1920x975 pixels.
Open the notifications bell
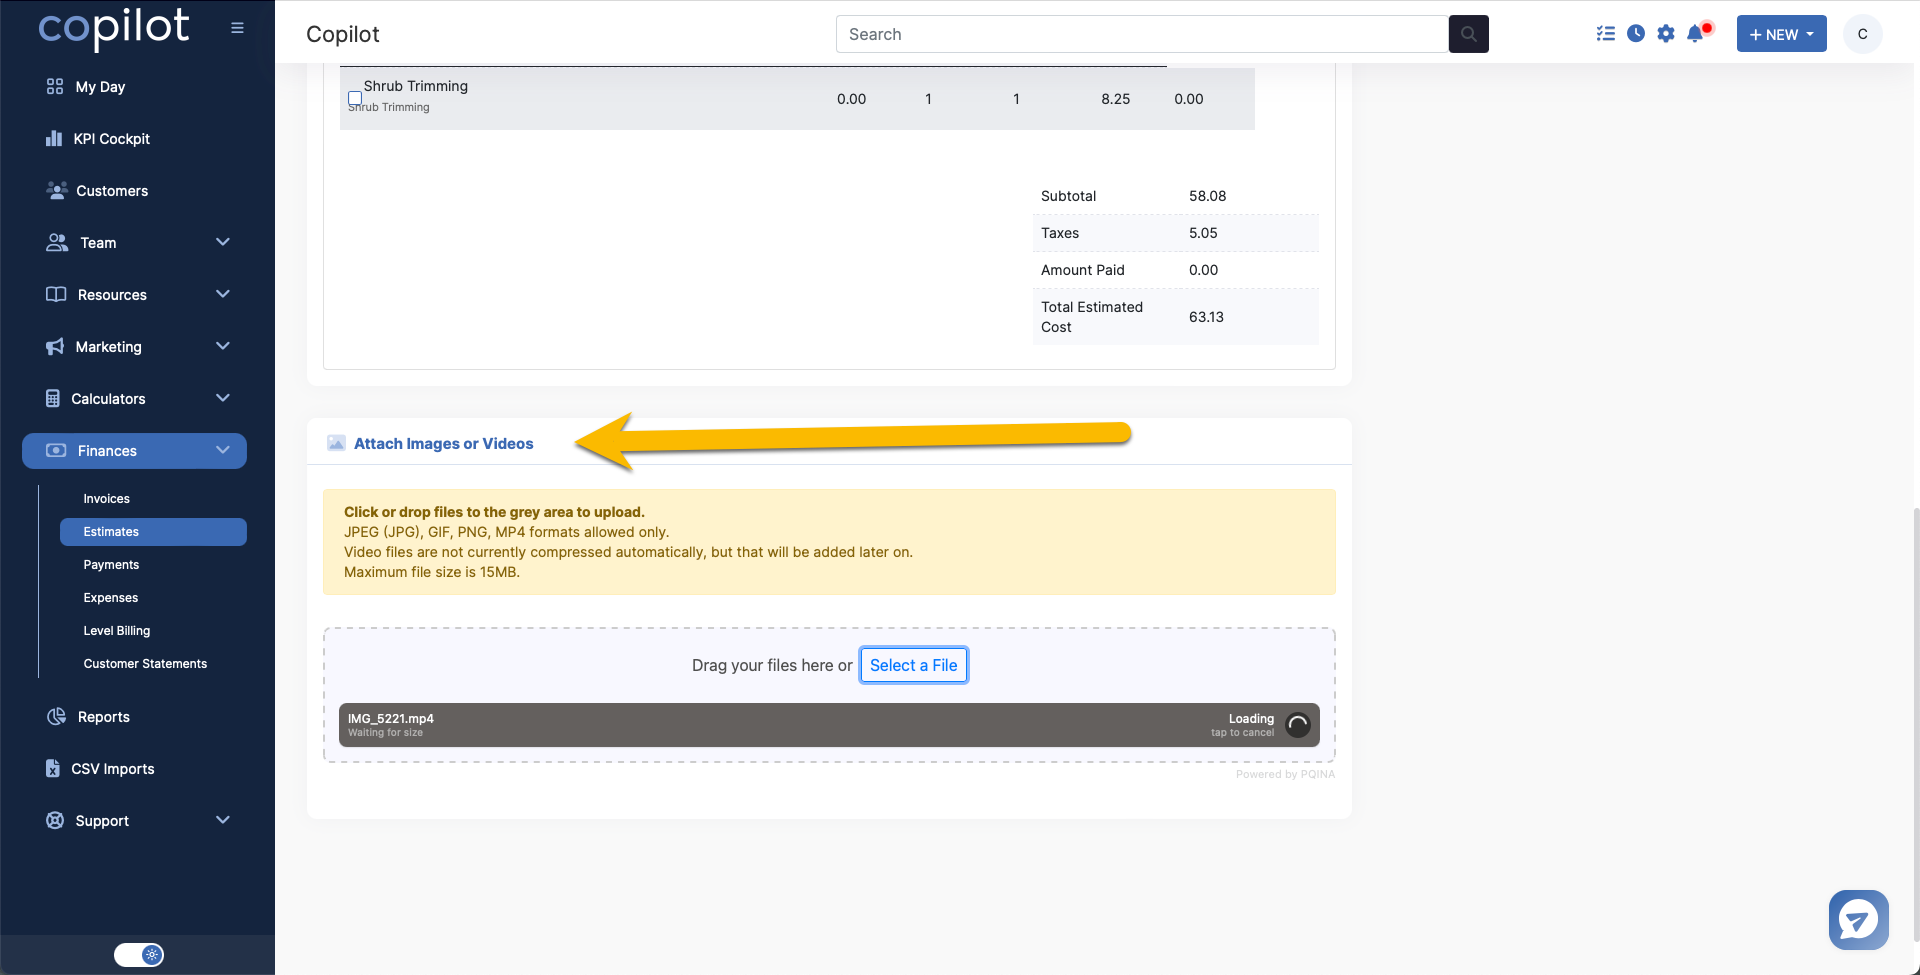pos(1696,33)
